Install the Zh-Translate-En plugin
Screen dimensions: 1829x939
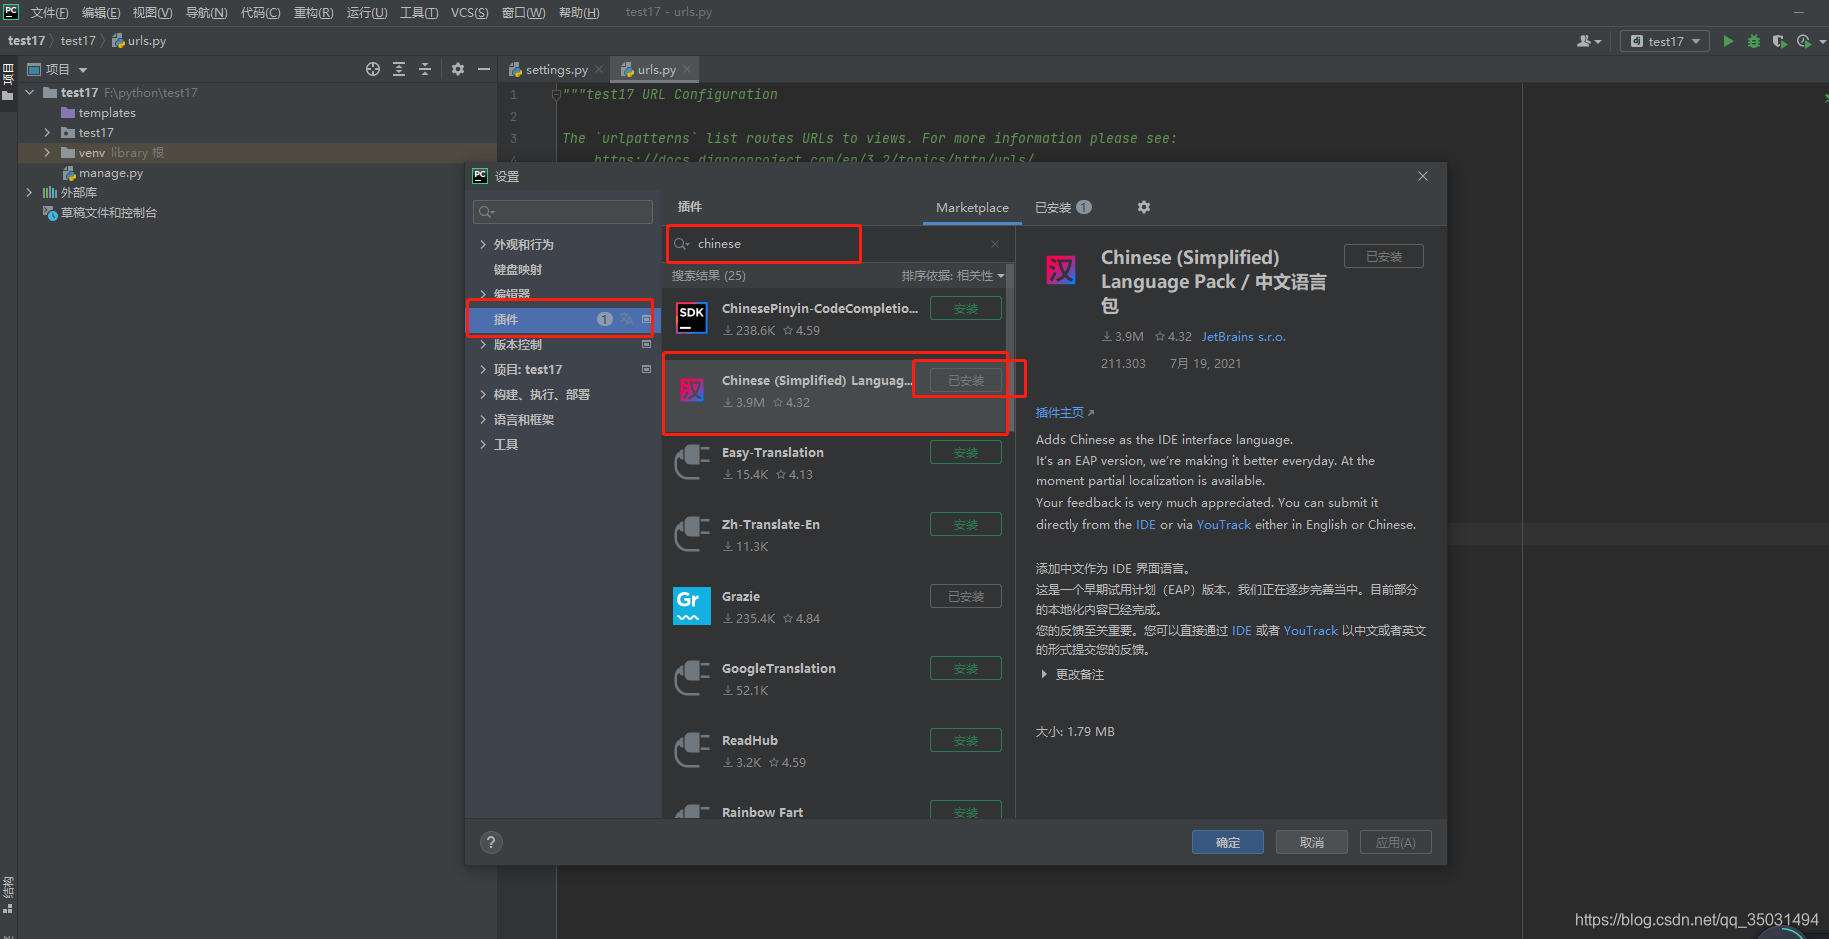coord(966,524)
